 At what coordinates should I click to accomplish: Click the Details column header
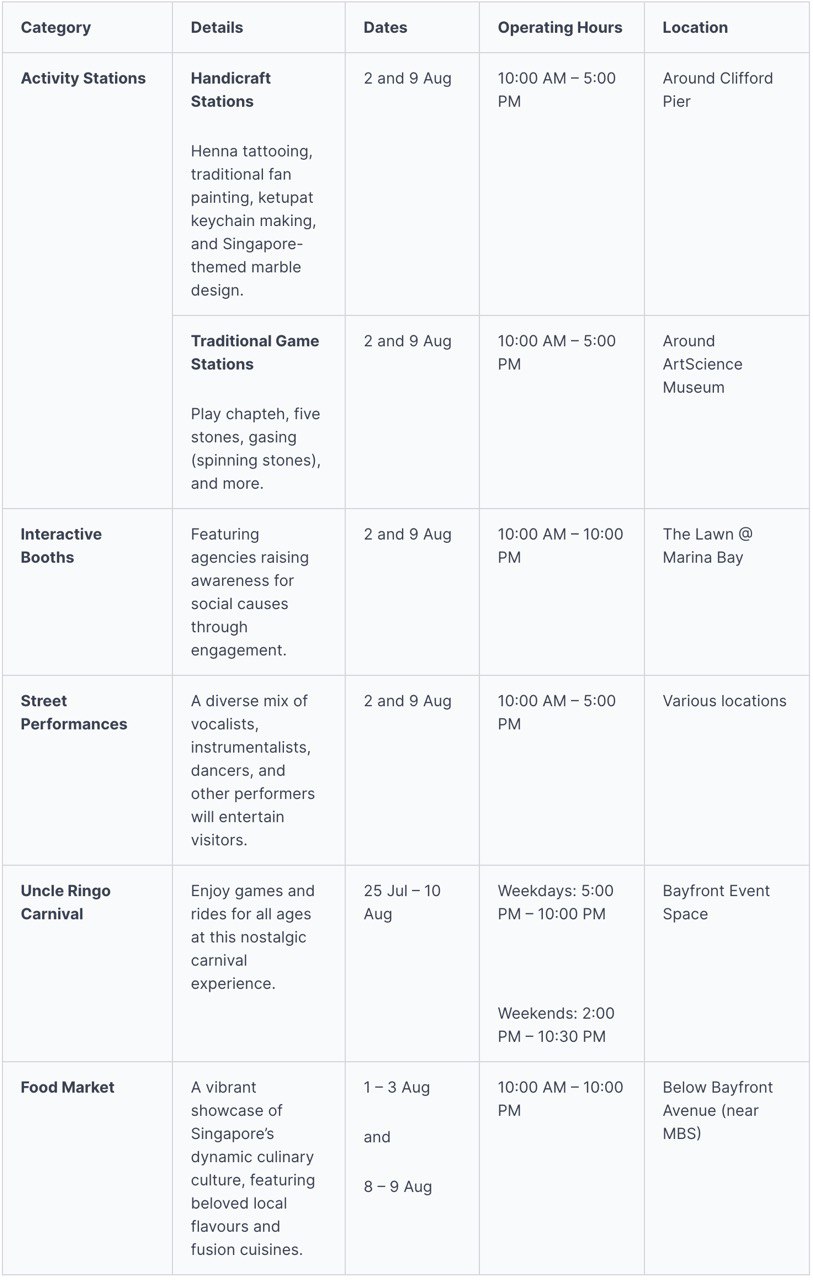[217, 27]
